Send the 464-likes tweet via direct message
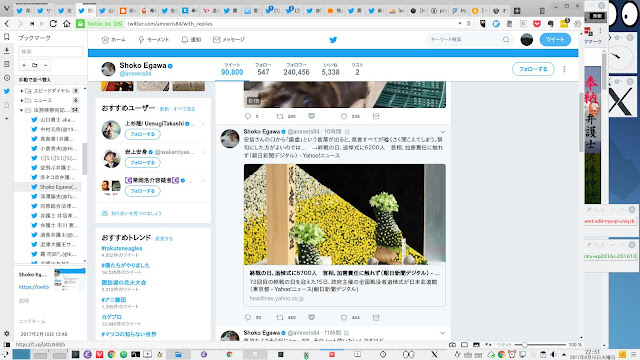 click(x=376, y=317)
